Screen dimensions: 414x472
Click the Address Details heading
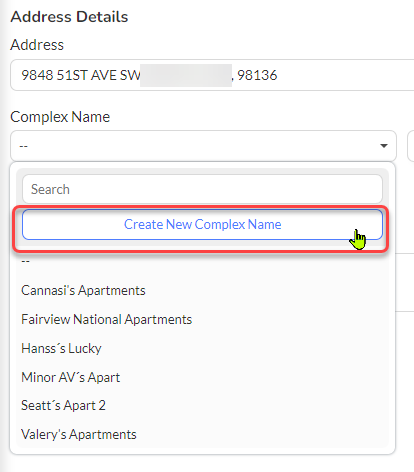(x=69, y=17)
